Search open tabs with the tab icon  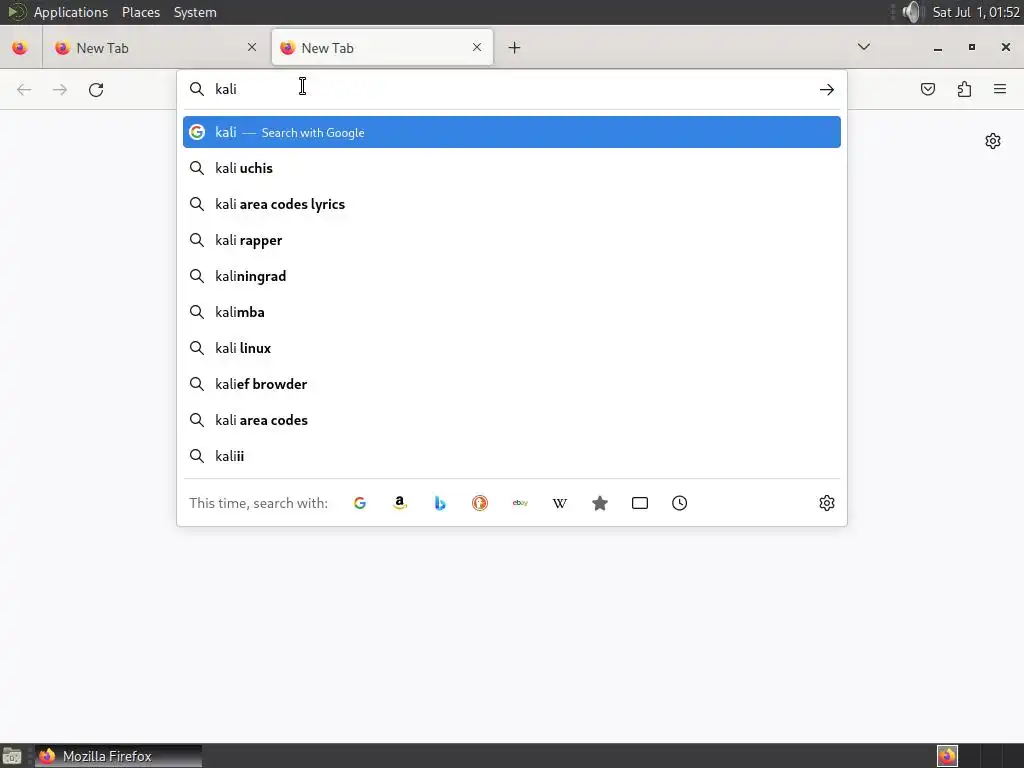640,503
